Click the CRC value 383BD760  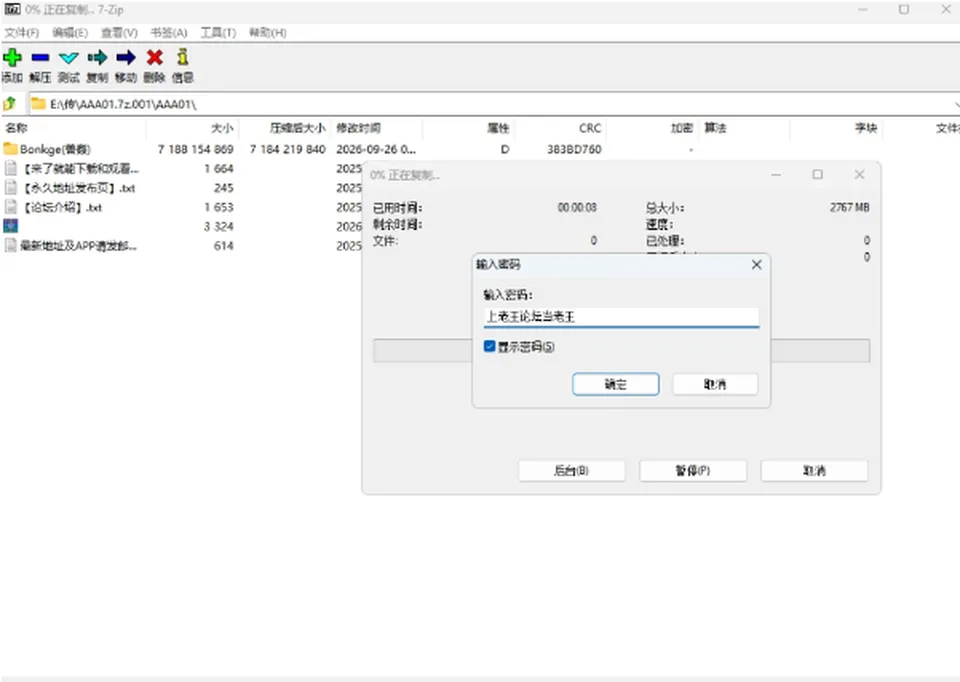[x=574, y=149]
